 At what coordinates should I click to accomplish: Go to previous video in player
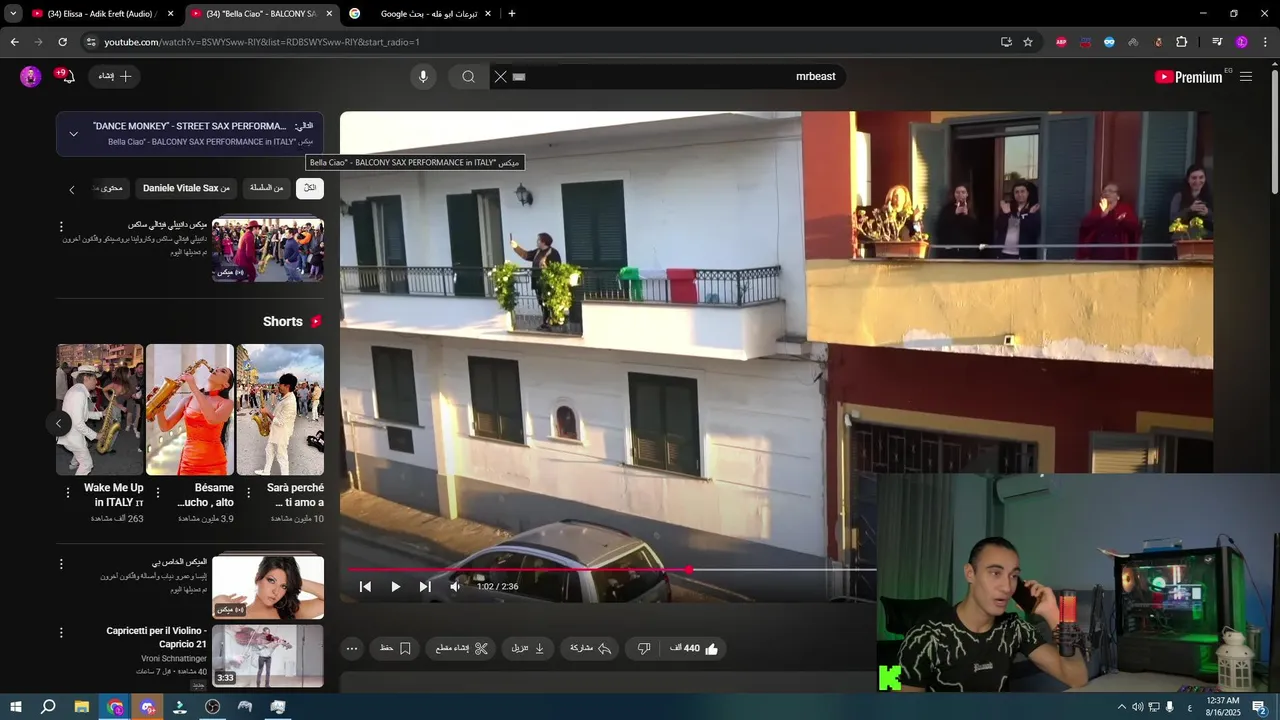coord(365,587)
